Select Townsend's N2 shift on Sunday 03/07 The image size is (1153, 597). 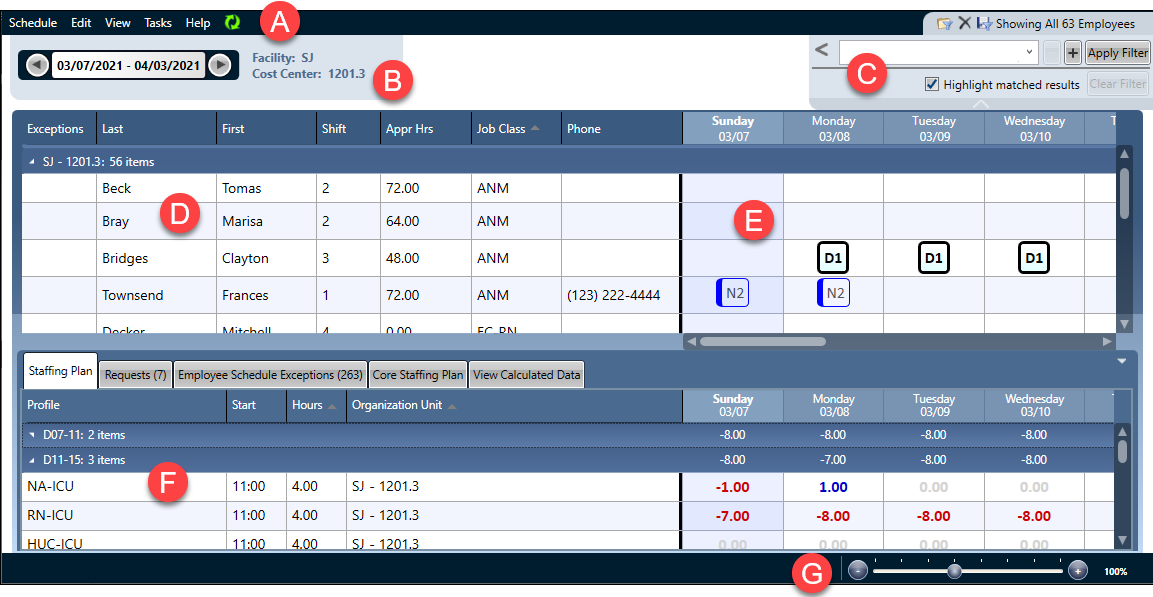click(x=733, y=294)
